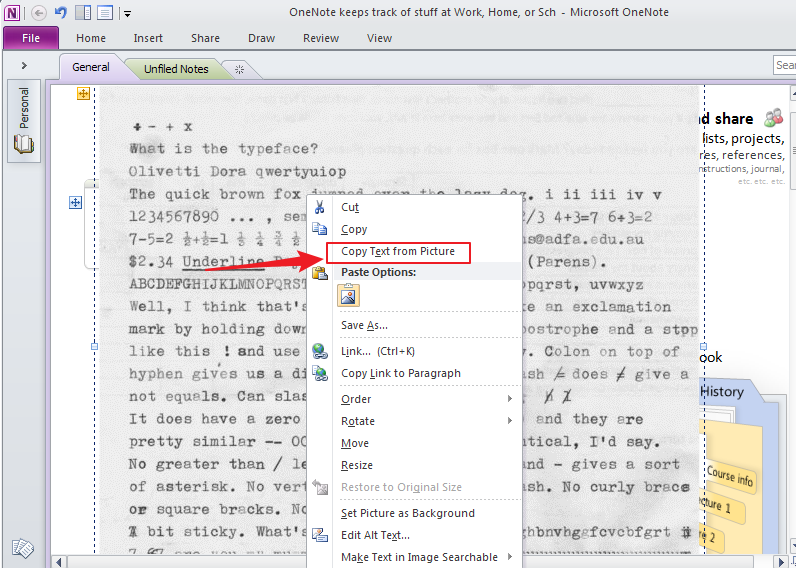Click the OneNote application icon
The image size is (796, 568).
tap(12, 13)
